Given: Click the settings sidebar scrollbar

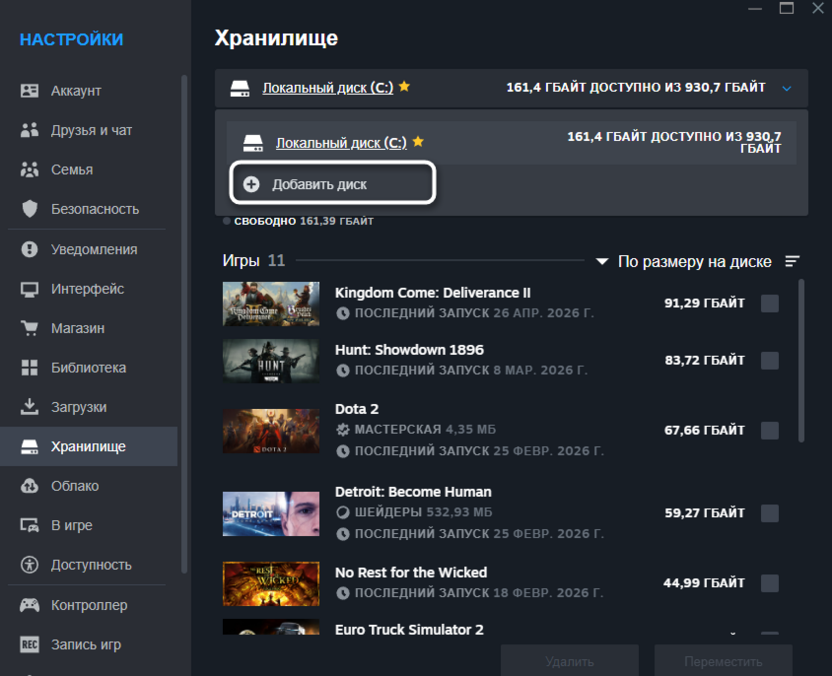Looking at the screenshot, I should [184, 324].
